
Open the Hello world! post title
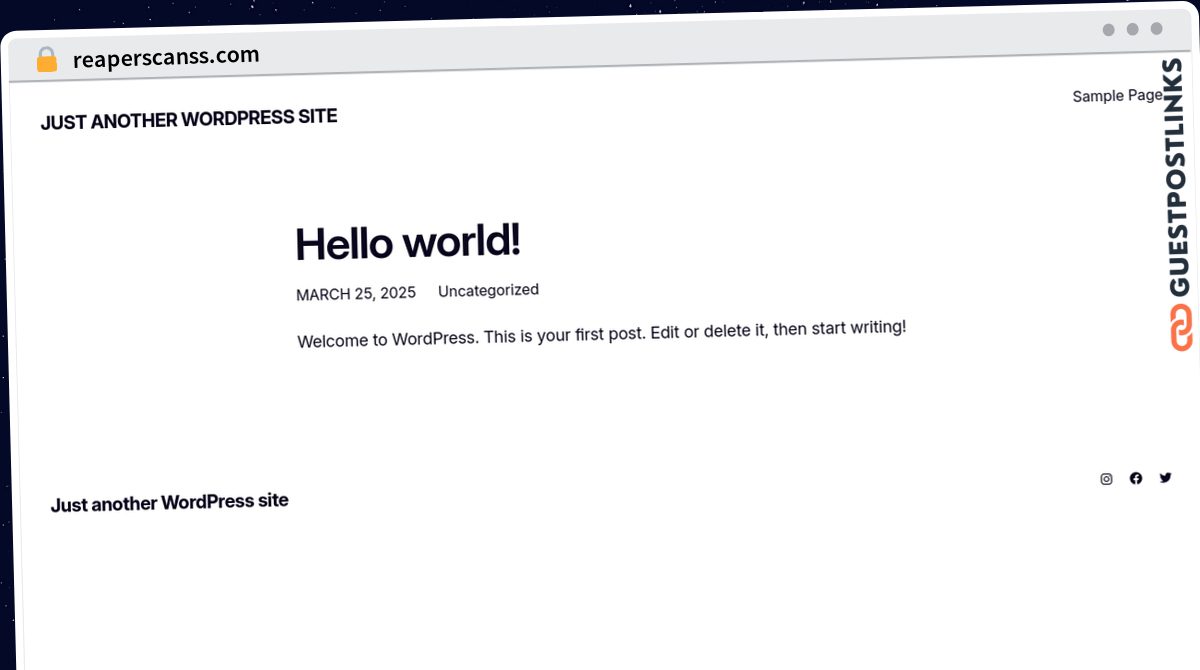pos(408,242)
